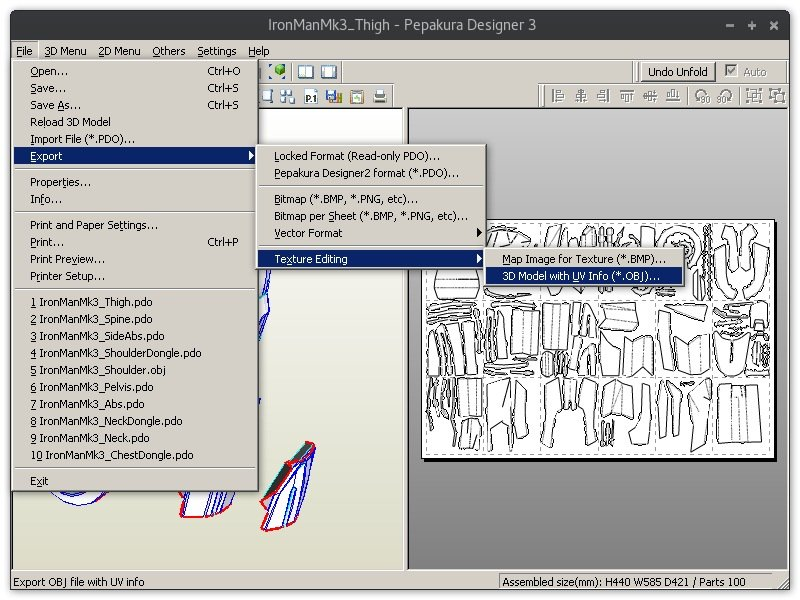
Task: Open recent file IronManMk3_Abs.pdo
Action: 135,404
